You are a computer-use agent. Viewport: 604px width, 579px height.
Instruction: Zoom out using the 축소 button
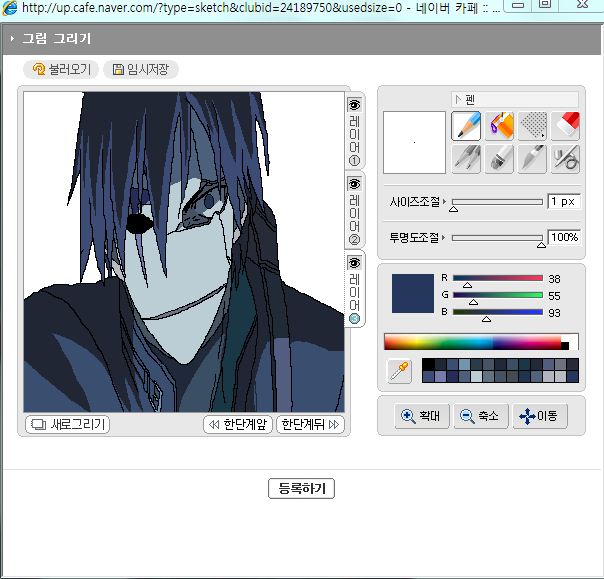(481, 416)
